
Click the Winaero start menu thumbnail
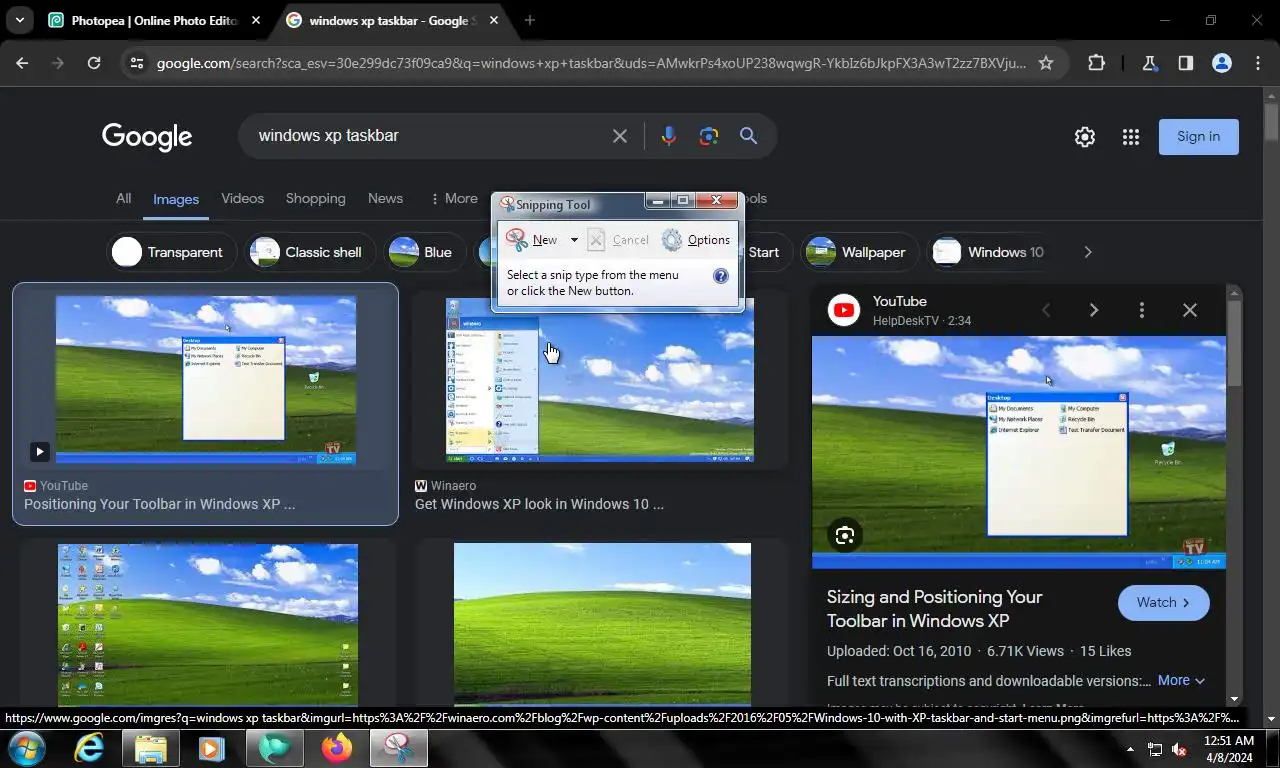(600, 380)
